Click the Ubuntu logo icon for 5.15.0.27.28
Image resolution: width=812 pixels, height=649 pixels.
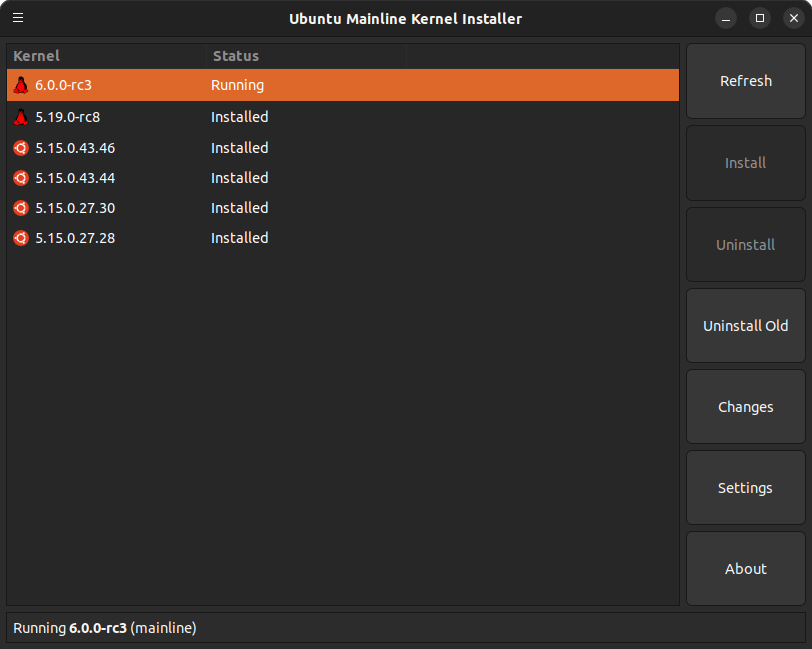click(21, 238)
